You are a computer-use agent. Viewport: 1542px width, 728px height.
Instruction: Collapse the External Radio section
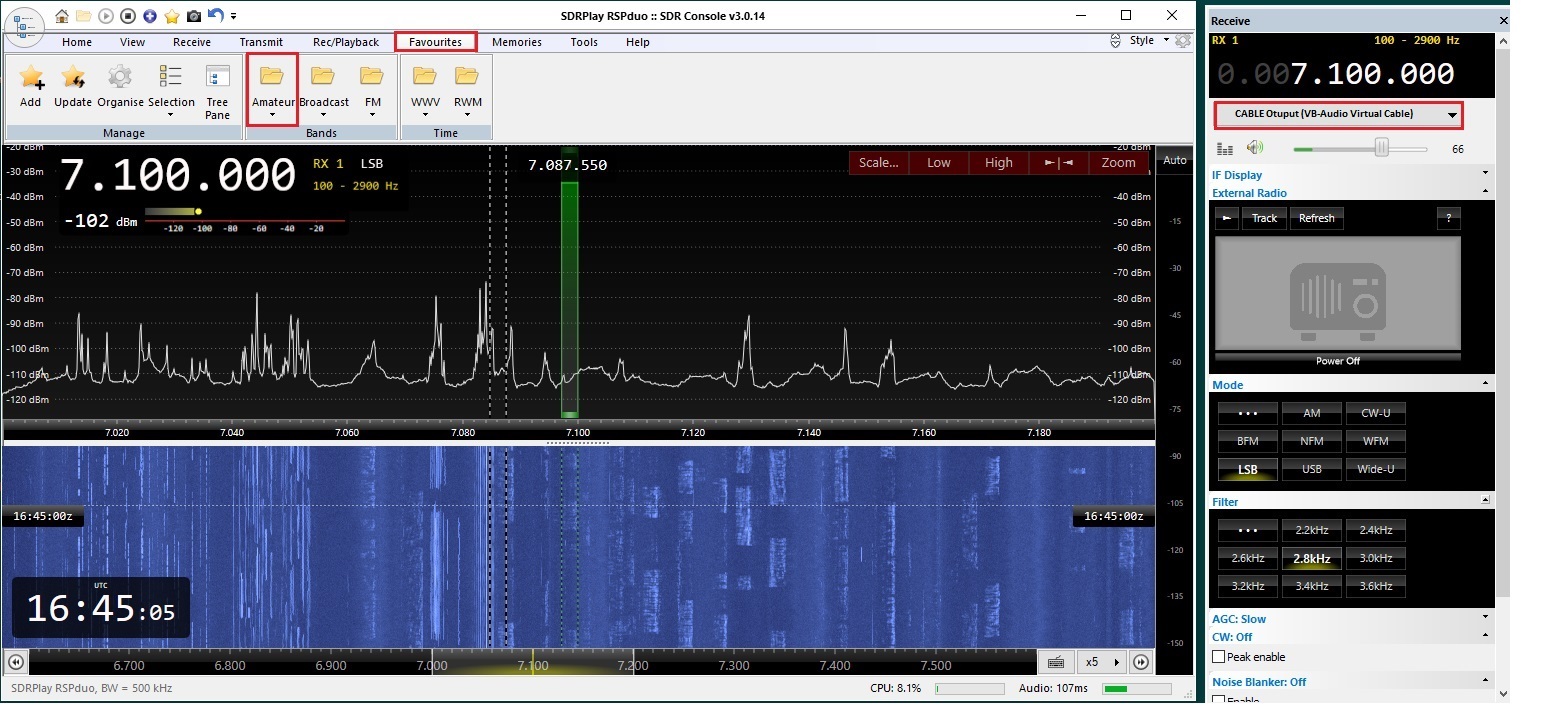click(1351, 193)
